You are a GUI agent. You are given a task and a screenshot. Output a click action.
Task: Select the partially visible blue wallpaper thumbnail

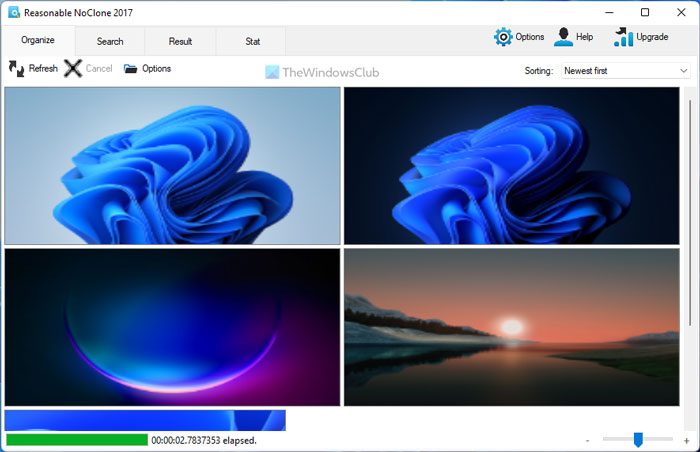click(145, 420)
